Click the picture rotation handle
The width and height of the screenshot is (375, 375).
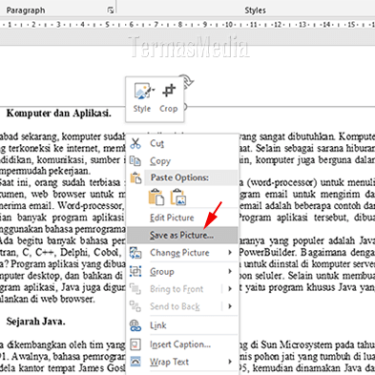click(x=188, y=80)
